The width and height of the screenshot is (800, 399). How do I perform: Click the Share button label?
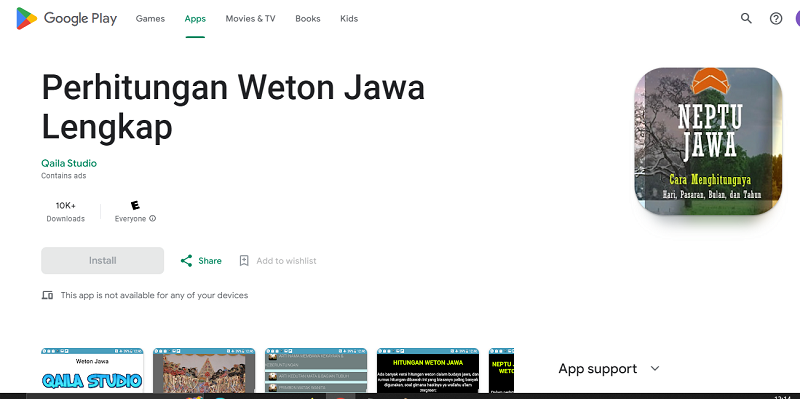[210, 261]
